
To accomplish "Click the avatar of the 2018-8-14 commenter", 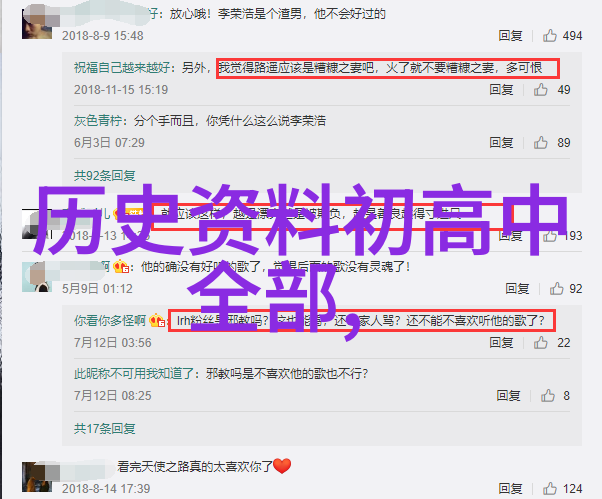I will pos(36,477).
